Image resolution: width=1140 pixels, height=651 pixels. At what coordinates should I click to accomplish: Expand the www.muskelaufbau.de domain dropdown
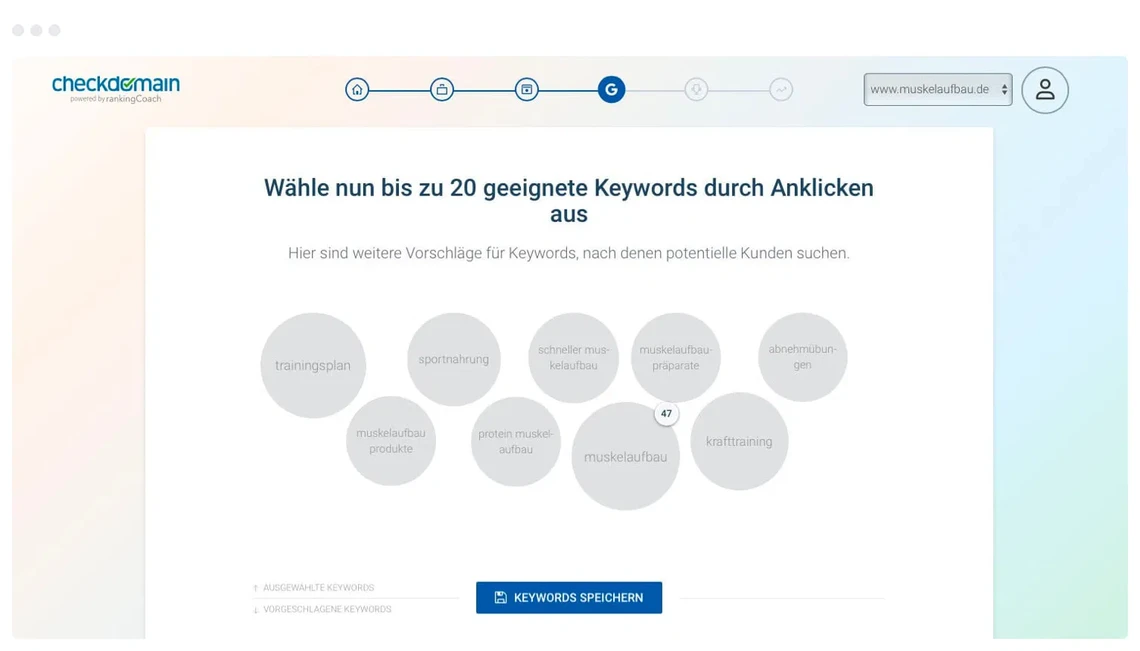click(937, 89)
